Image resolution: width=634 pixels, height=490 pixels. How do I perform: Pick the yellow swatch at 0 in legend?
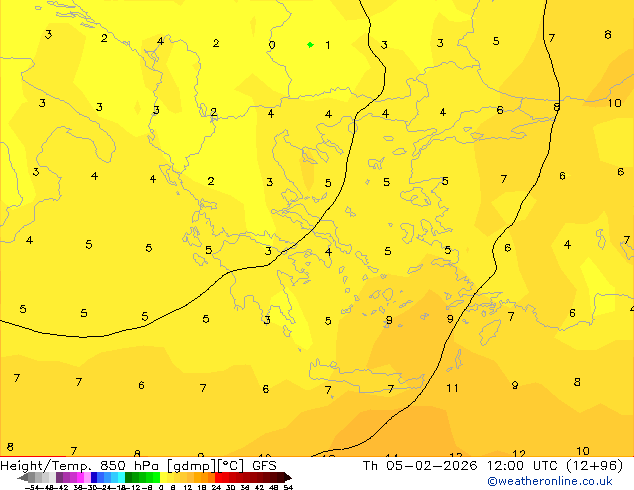163,477
